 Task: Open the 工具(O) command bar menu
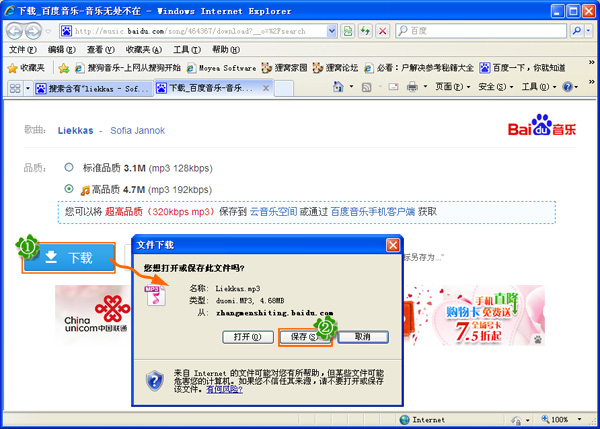(x=539, y=87)
